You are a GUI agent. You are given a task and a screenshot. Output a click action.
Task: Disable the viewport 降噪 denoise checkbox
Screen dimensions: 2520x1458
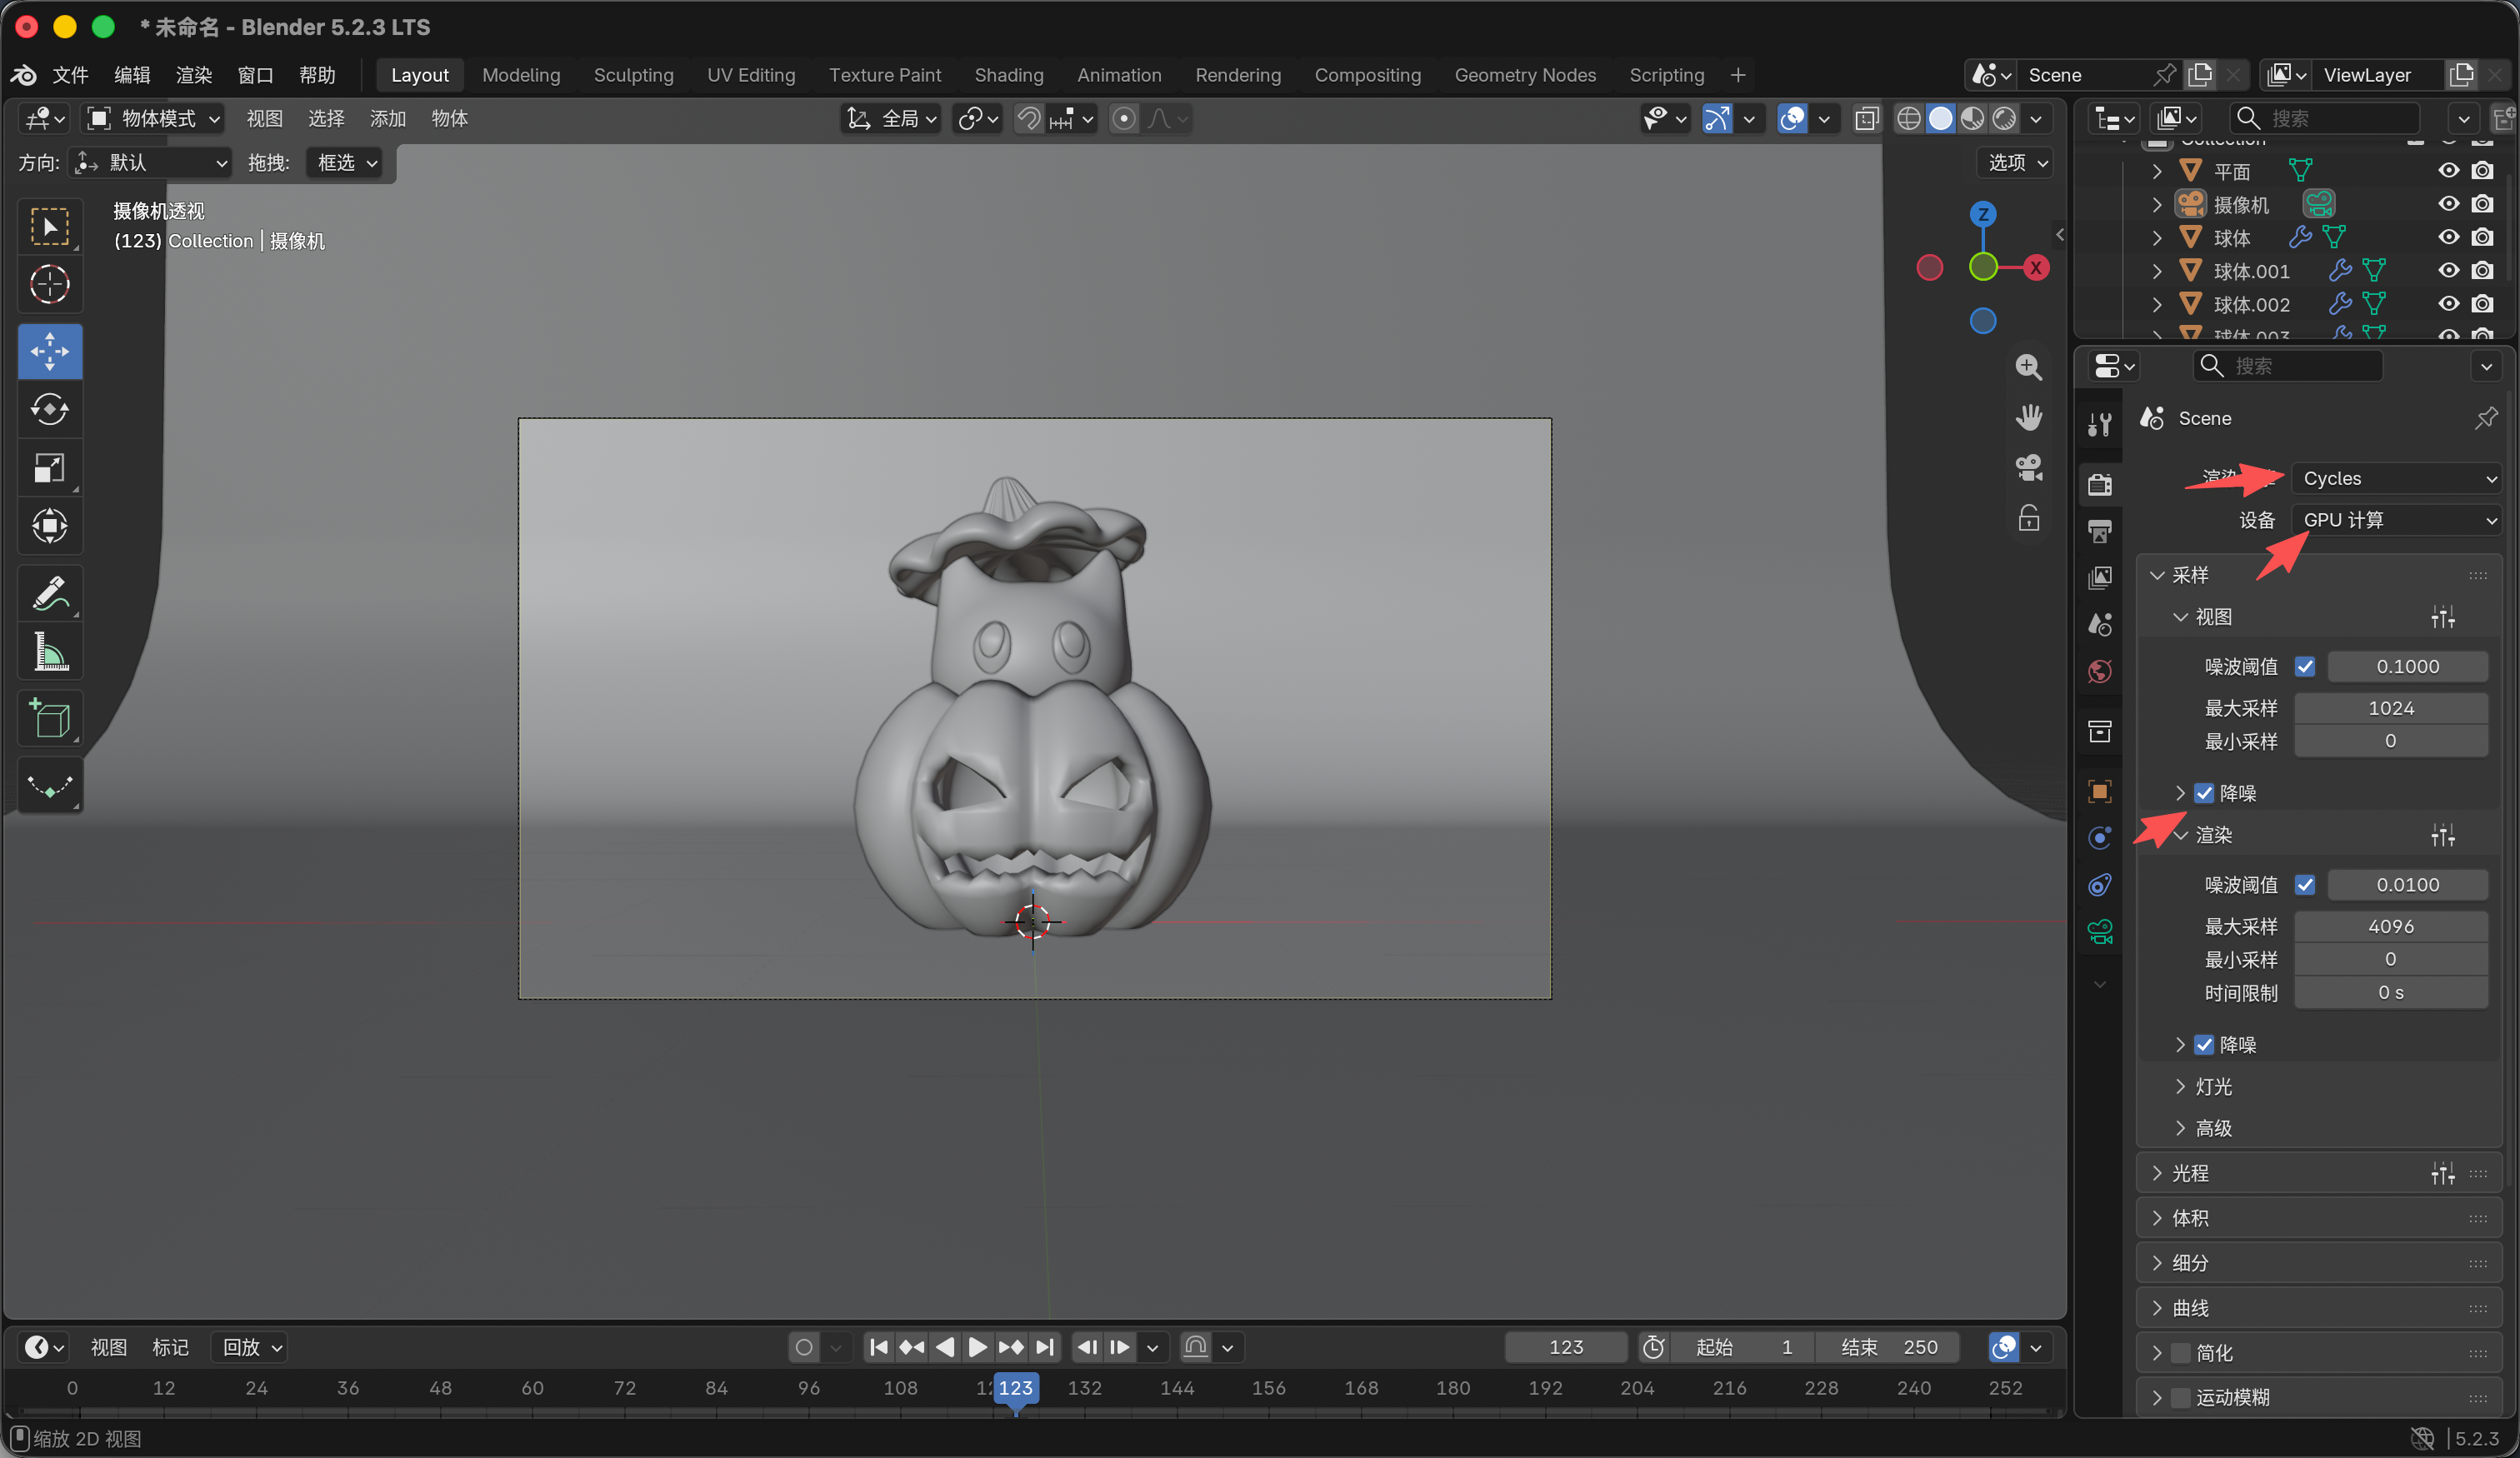(x=2204, y=793)
